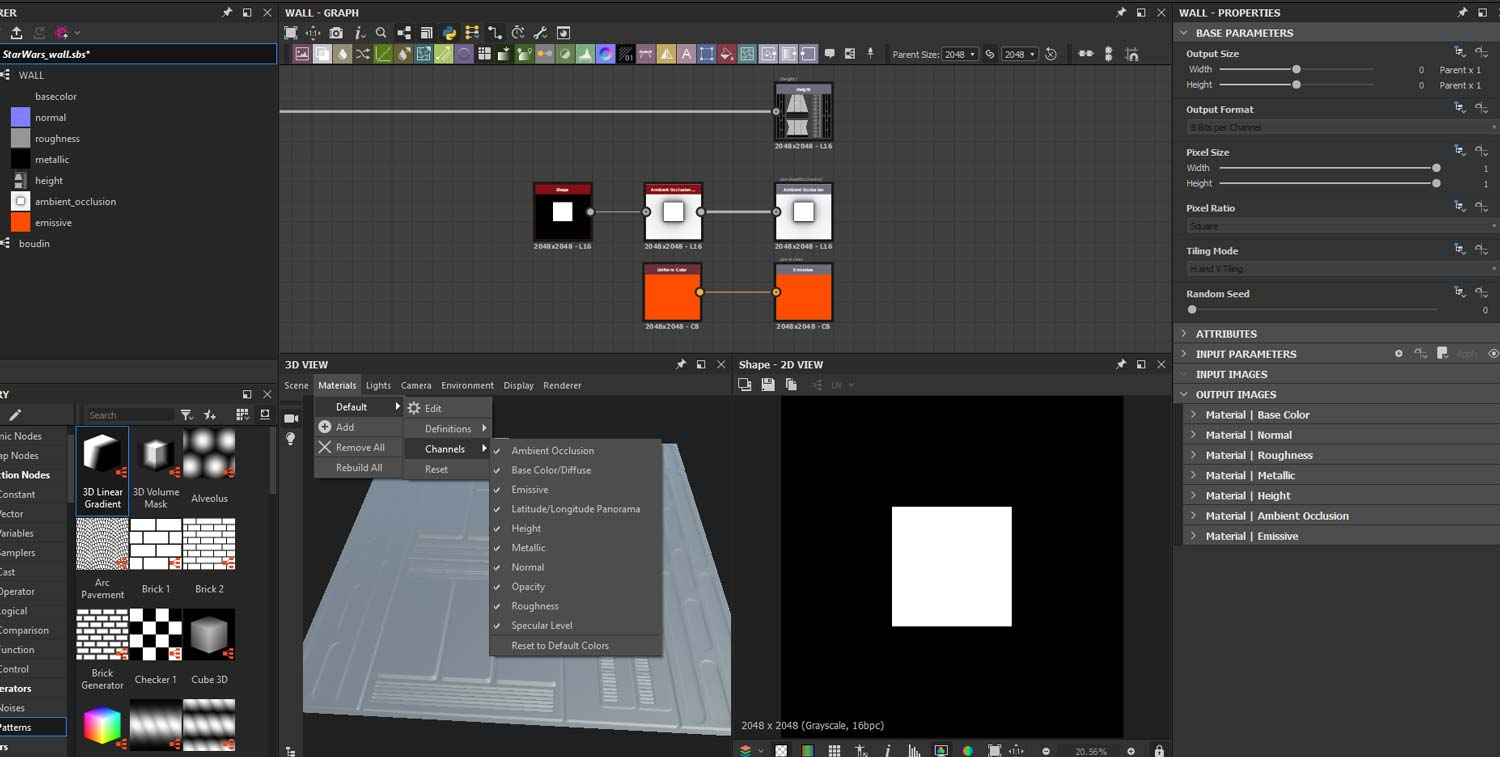Collapse the Base Parameters section

click(1184, 33)
